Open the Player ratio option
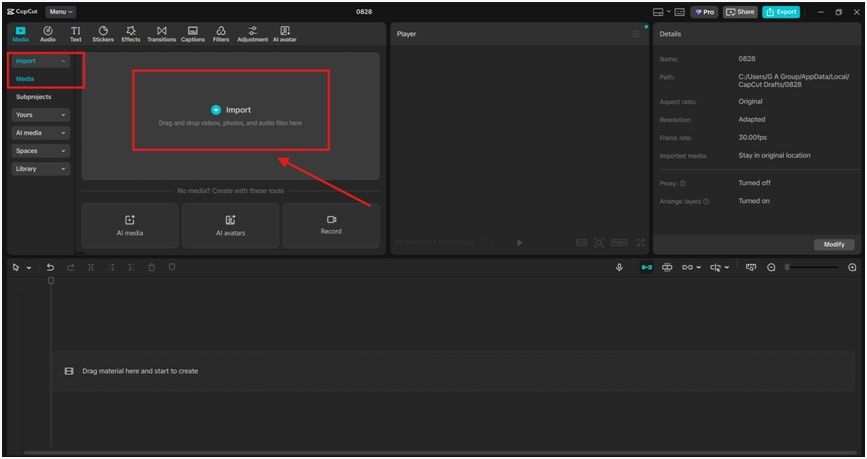The width and height of the screenshot is (867, 459). point(619,243)
